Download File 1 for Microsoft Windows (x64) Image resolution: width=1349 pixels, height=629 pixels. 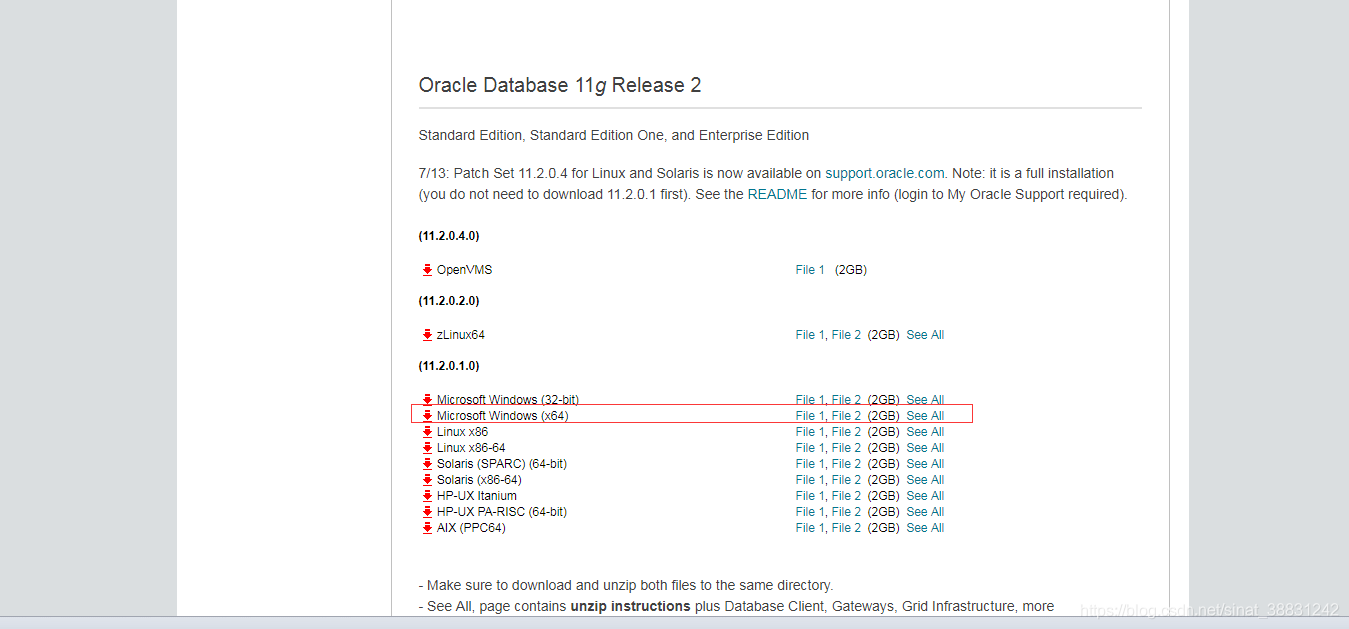(810, 416)
